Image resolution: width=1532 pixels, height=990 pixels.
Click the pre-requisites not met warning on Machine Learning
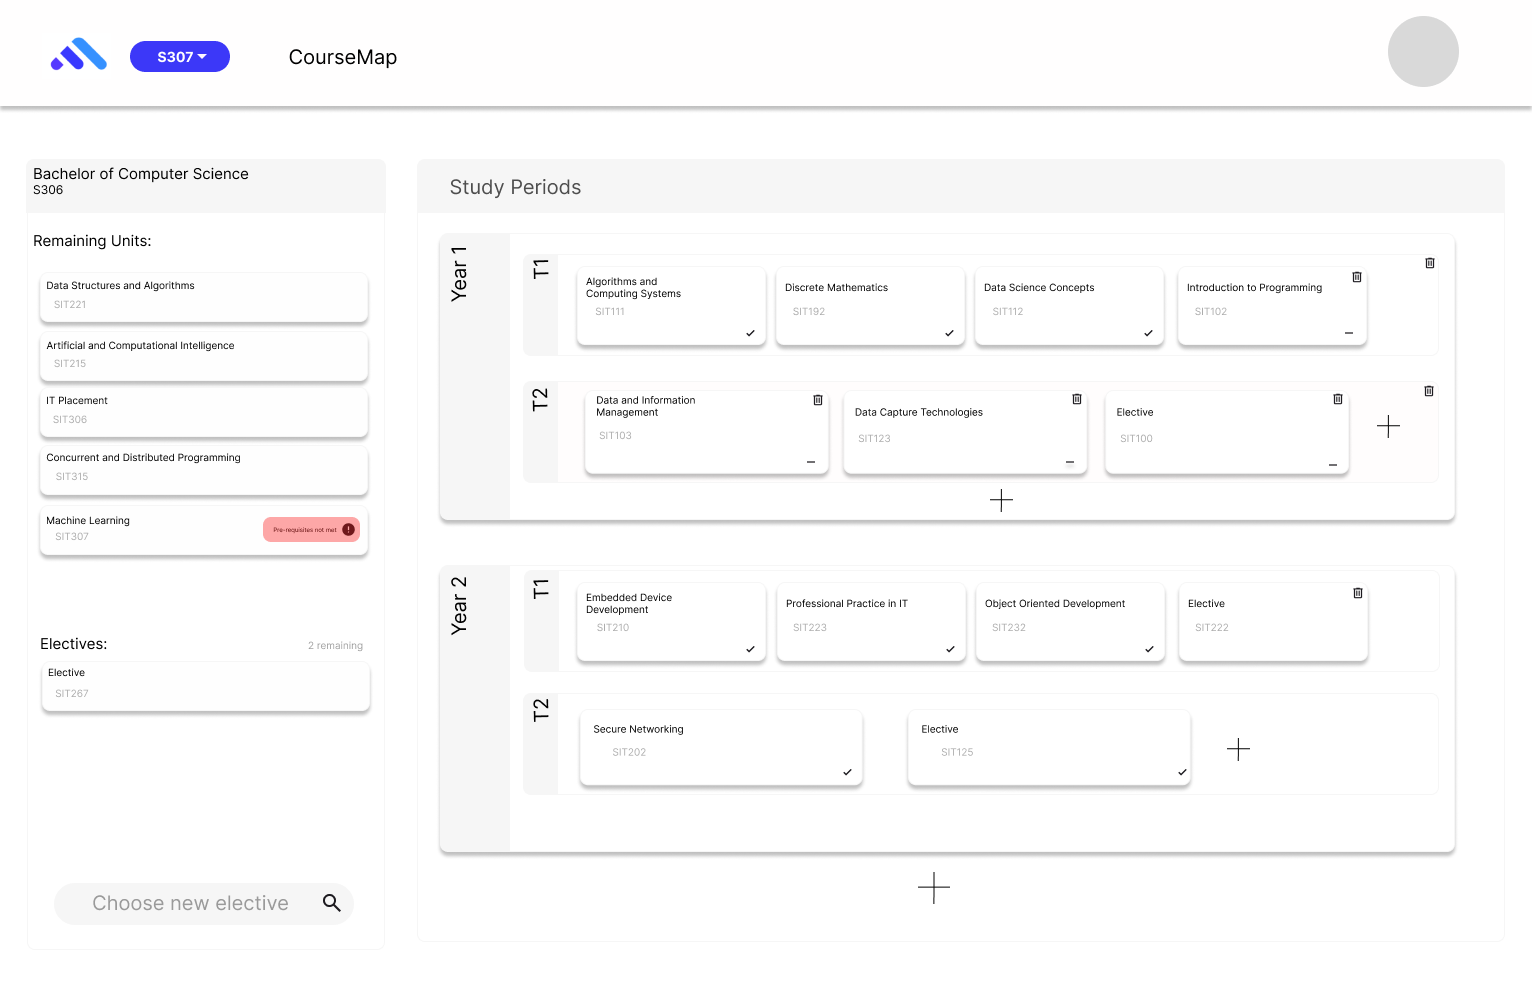coord(311,529)
